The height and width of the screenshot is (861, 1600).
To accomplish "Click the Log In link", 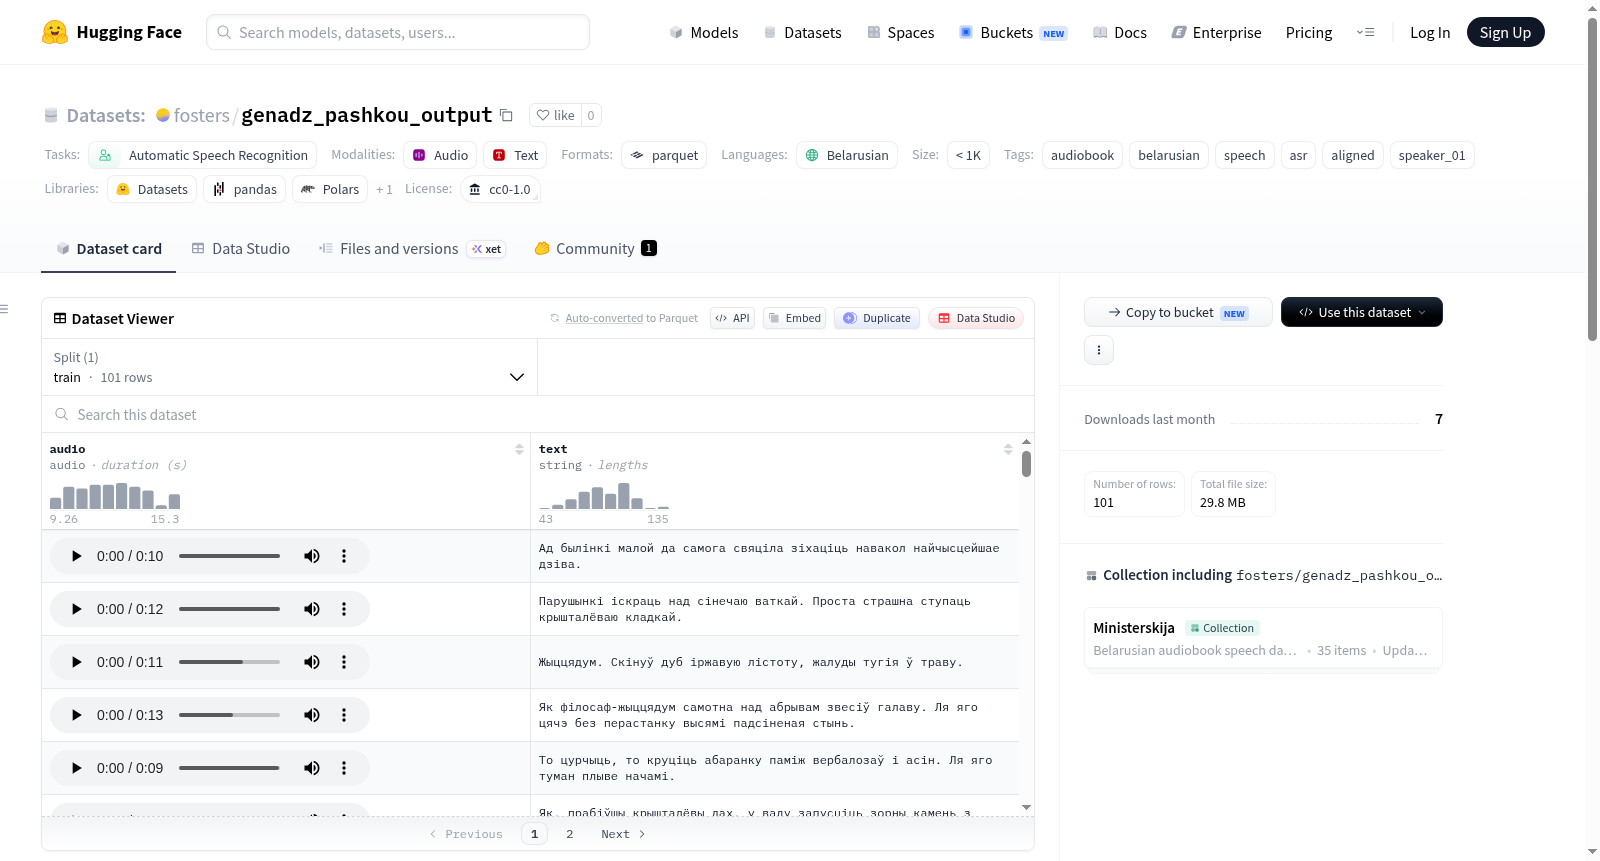I will (x=1430, y=32).
